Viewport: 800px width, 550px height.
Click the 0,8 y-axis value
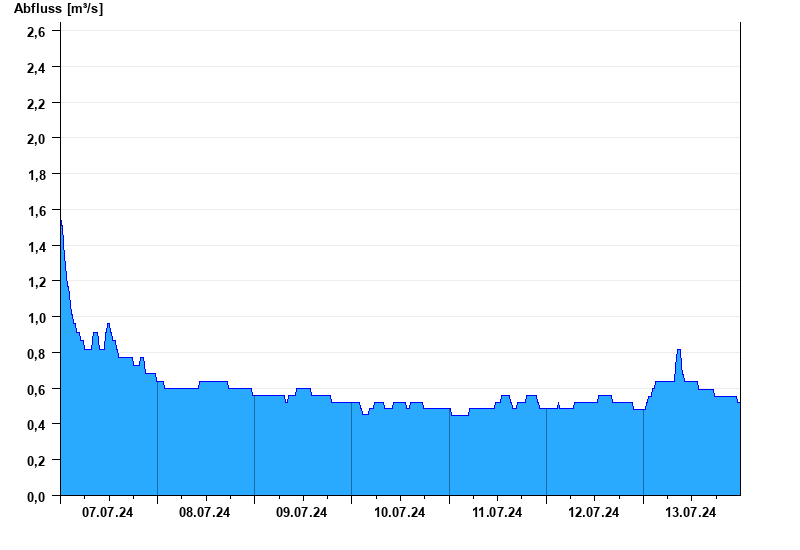pyautogui.click(x=36, y=354)
